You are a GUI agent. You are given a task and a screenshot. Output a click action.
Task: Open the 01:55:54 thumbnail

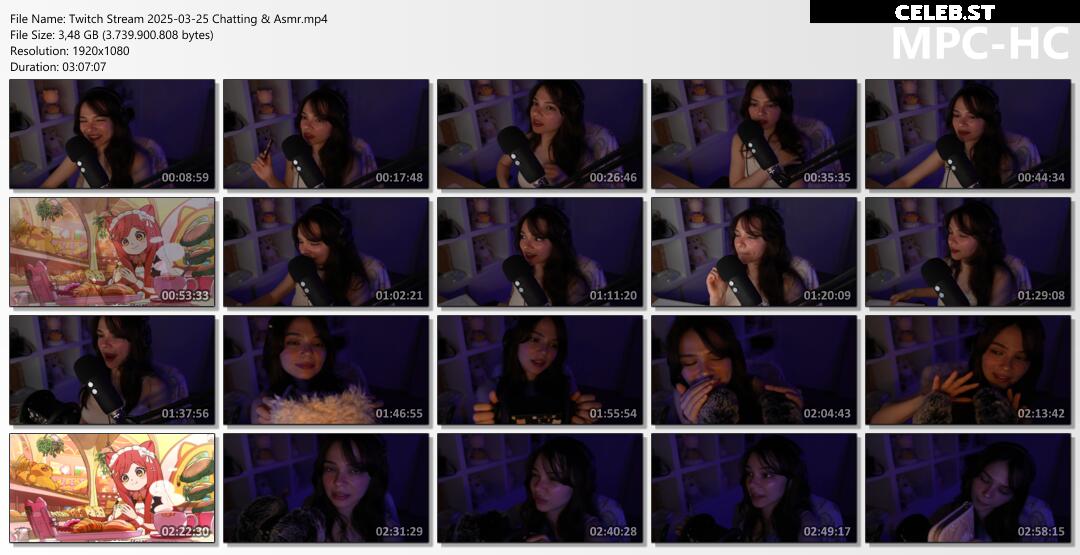click(x=540, y=370)
